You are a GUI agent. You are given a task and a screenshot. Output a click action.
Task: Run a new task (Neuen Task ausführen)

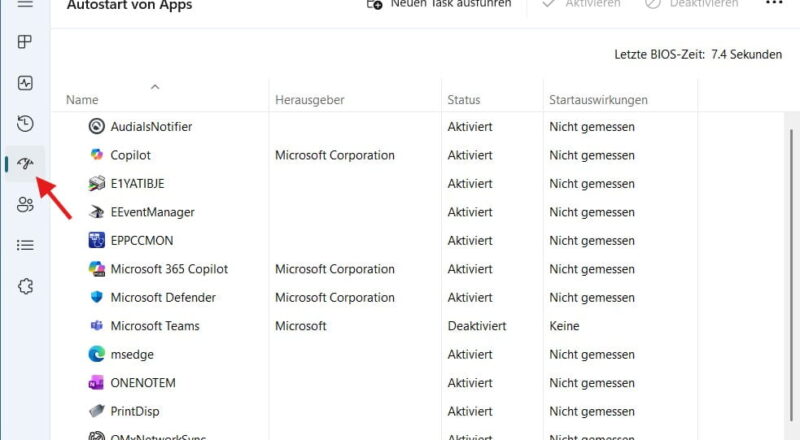[439, 4]
